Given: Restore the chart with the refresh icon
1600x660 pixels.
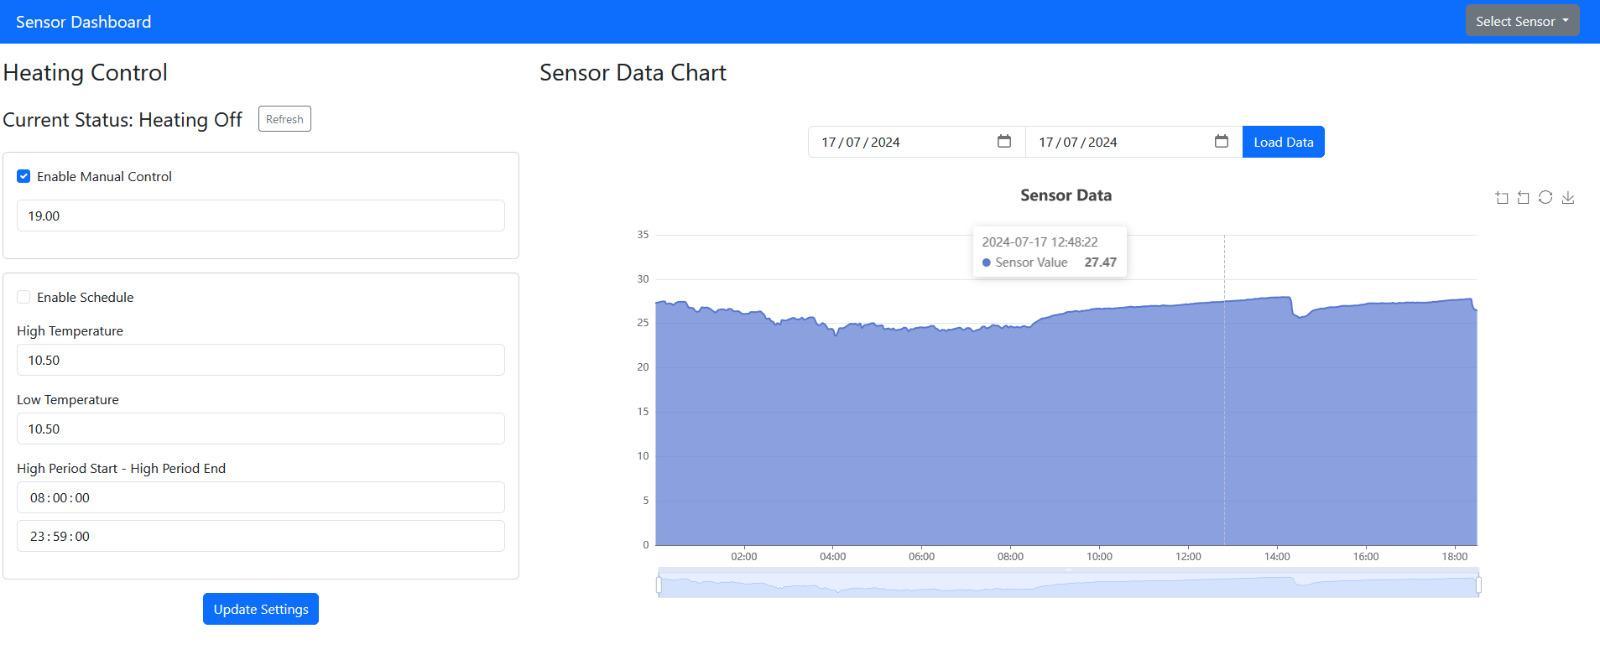Looking at the screenshot, I should point(1545,197).
